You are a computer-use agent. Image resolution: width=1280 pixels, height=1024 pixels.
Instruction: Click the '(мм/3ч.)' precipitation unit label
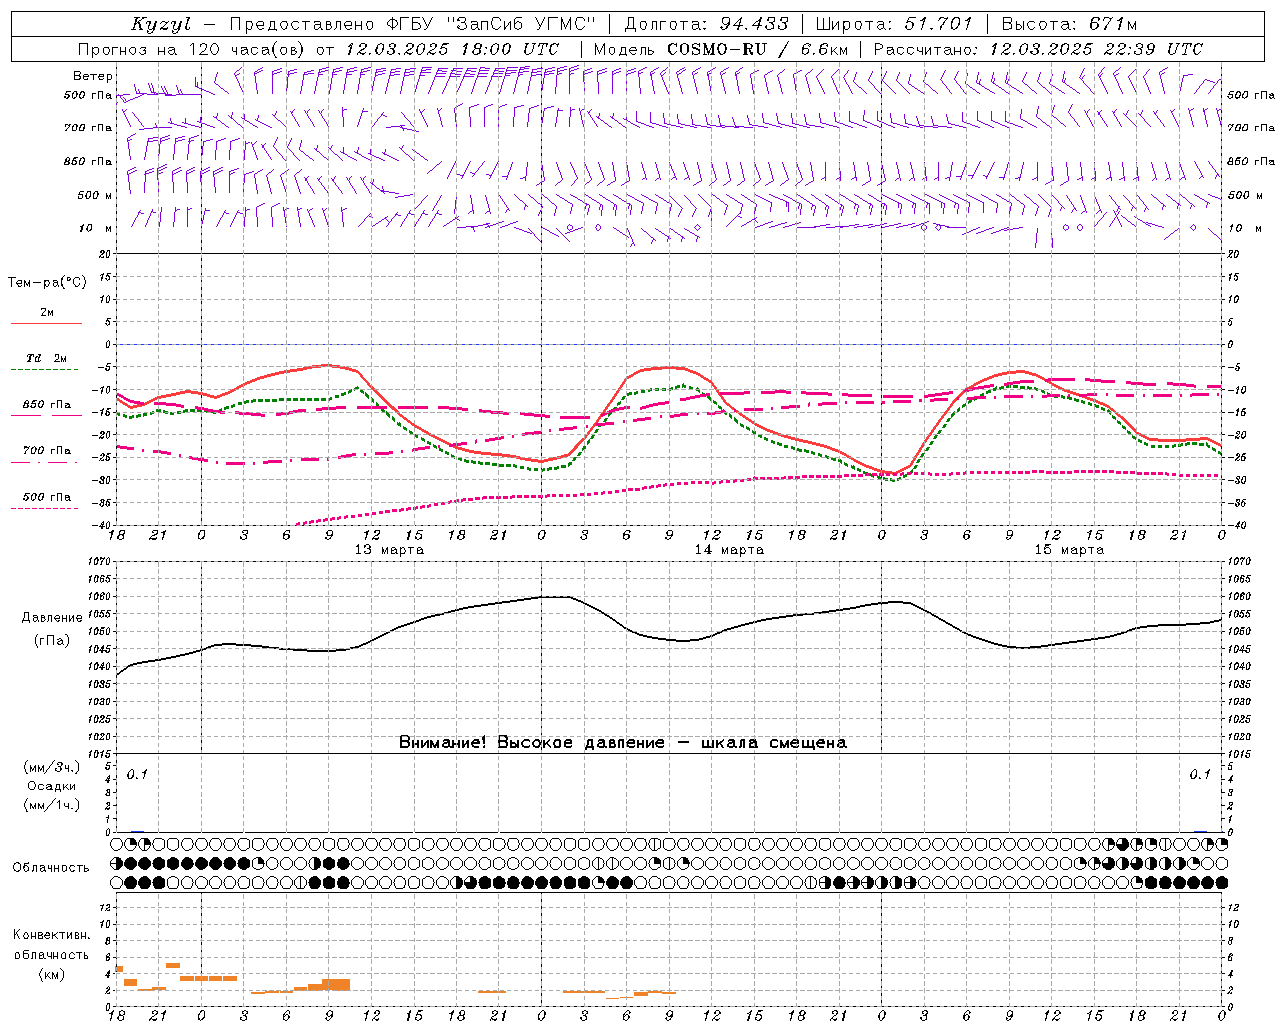51,768
